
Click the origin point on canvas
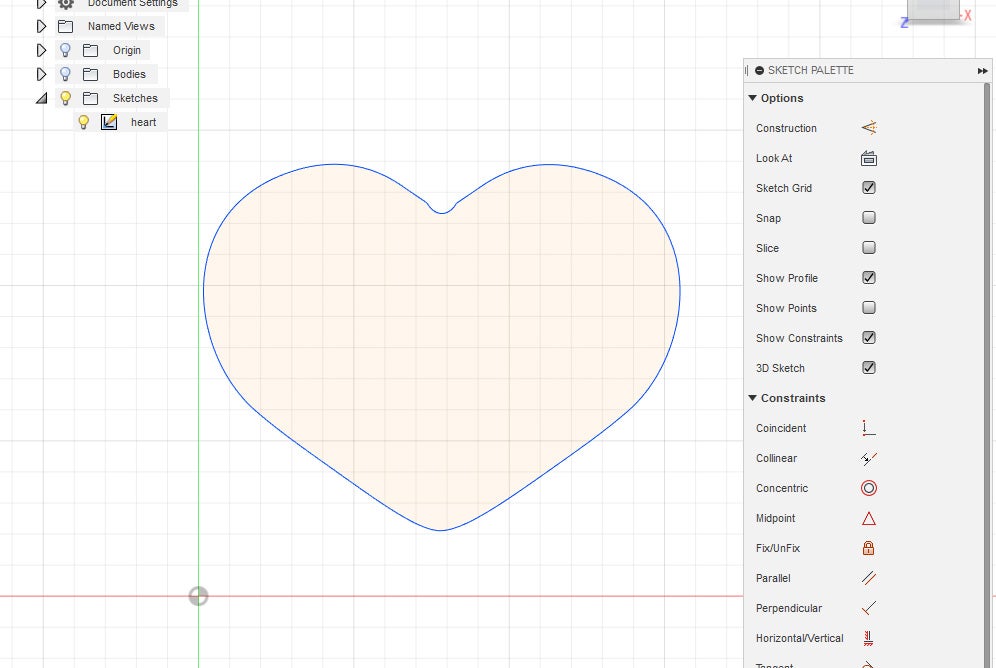[x=198, y=597]
